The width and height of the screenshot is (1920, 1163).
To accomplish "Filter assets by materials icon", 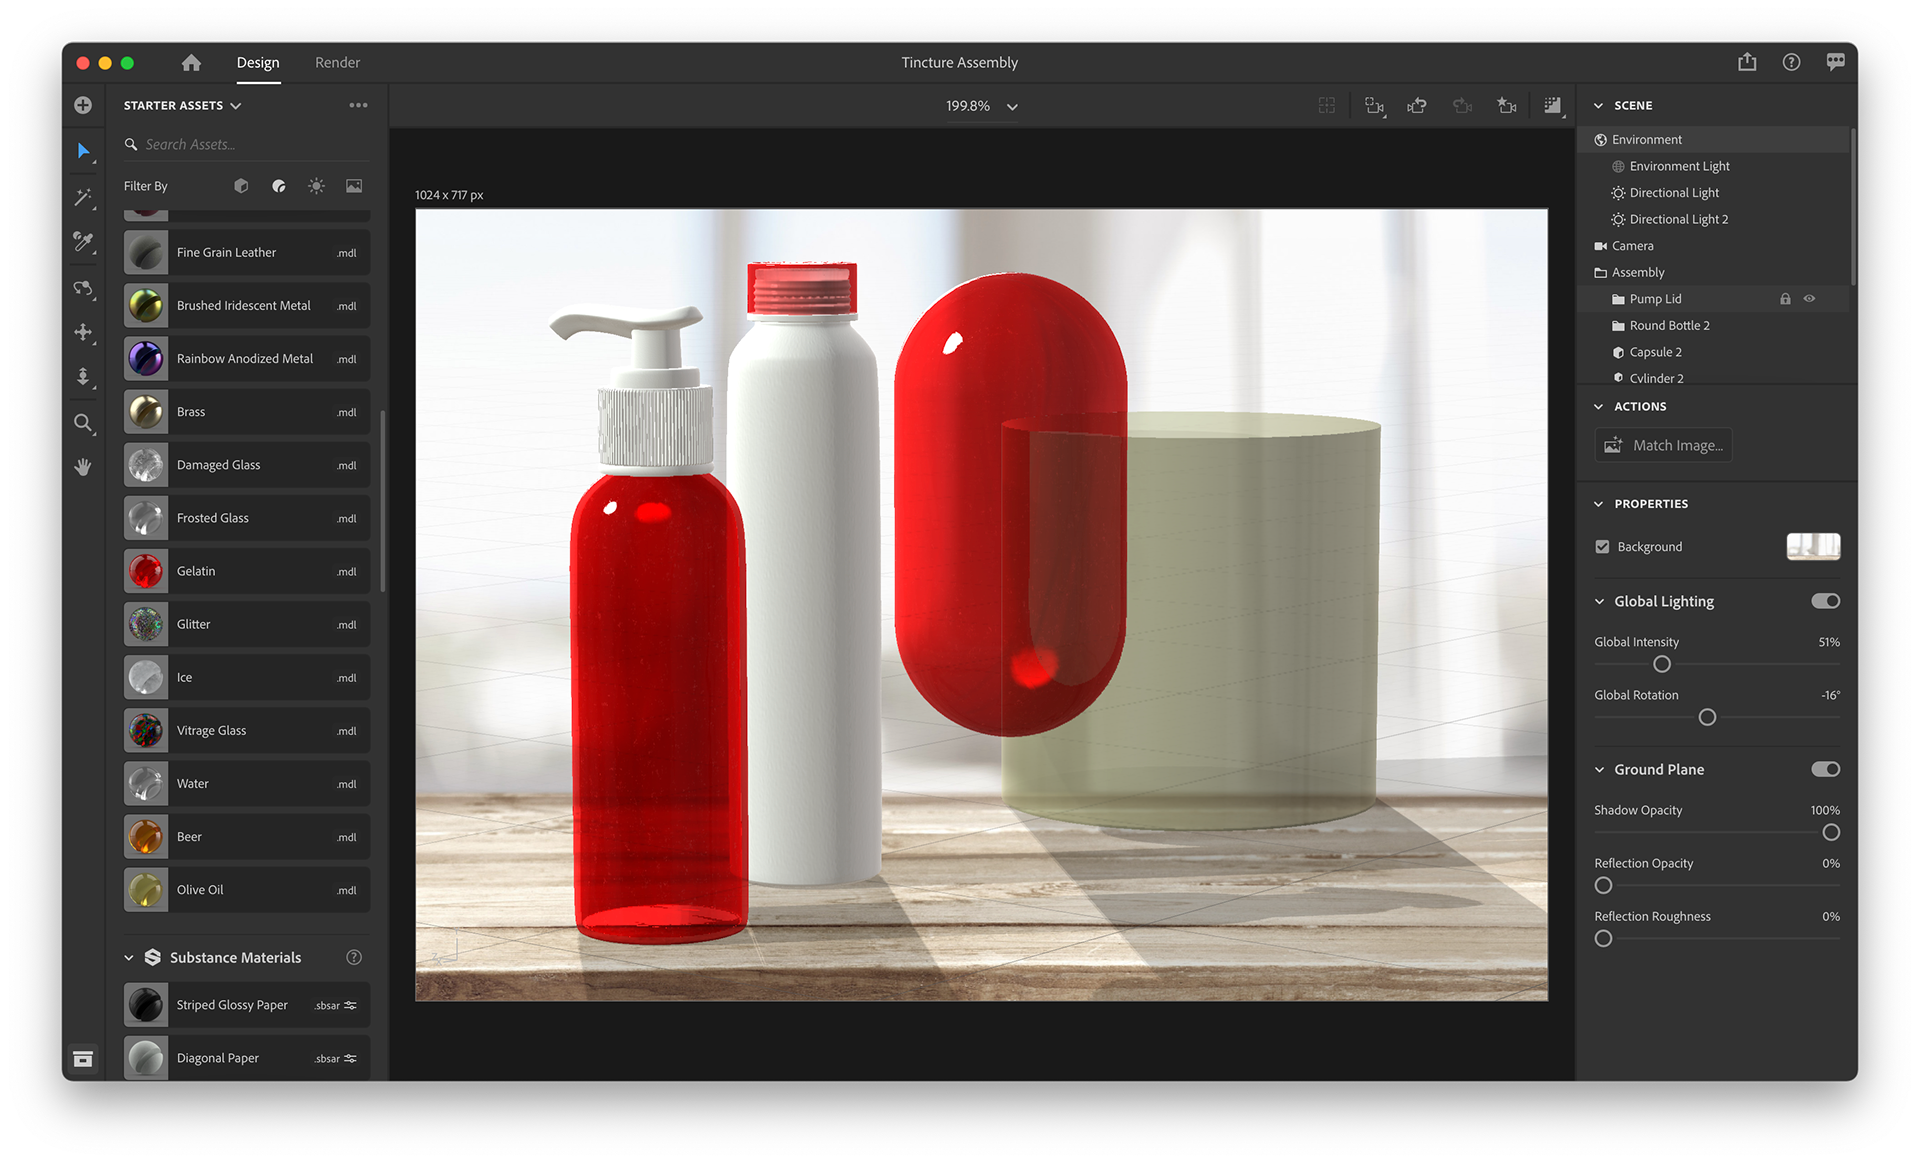I will (x=279, y=186).
